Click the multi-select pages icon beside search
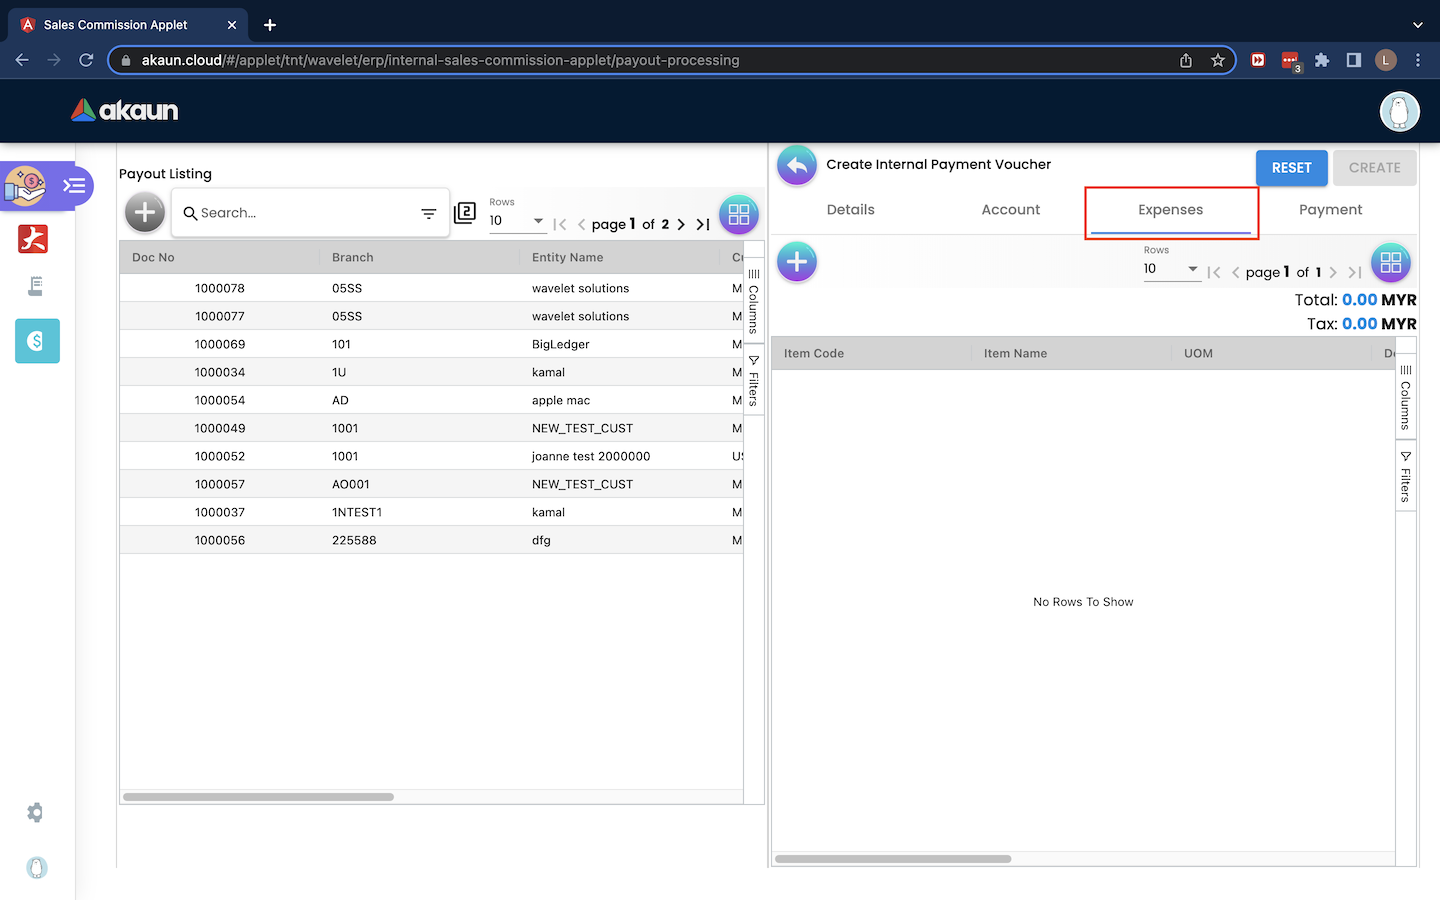This screenshot has width=1440, height=900. pos(465,213)
